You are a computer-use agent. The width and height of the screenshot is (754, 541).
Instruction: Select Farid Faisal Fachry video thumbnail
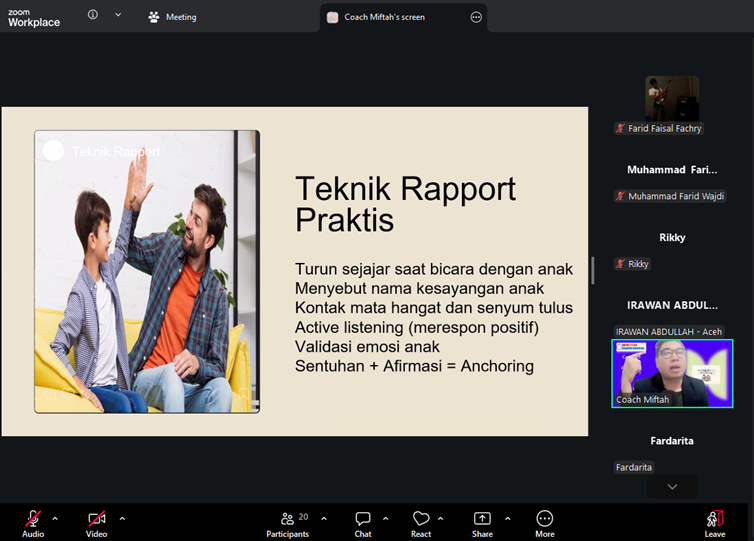[x=672, y=98]
